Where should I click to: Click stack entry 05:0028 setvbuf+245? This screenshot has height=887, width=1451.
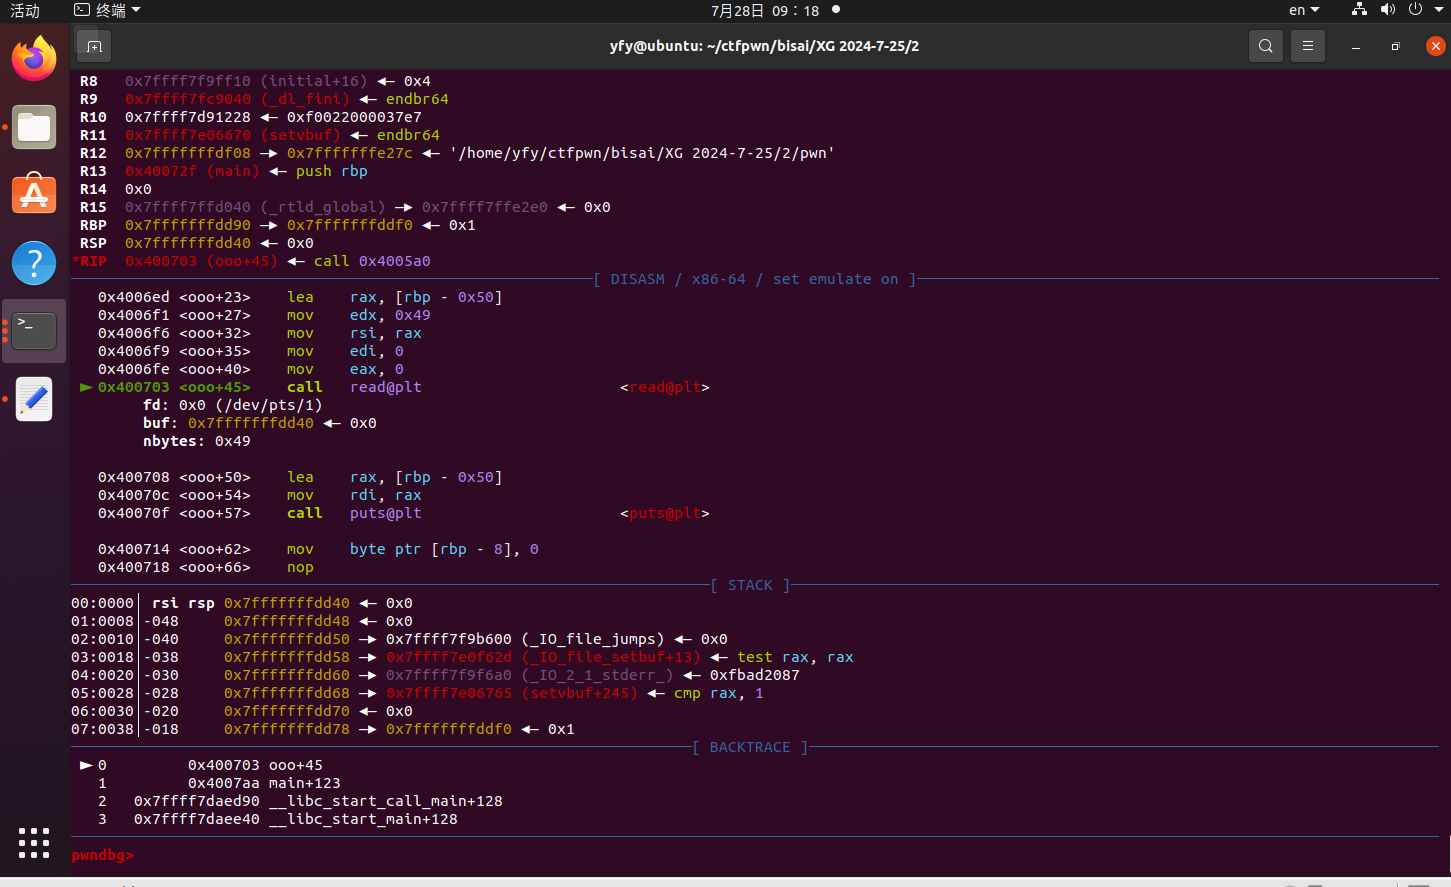(417, 693)
